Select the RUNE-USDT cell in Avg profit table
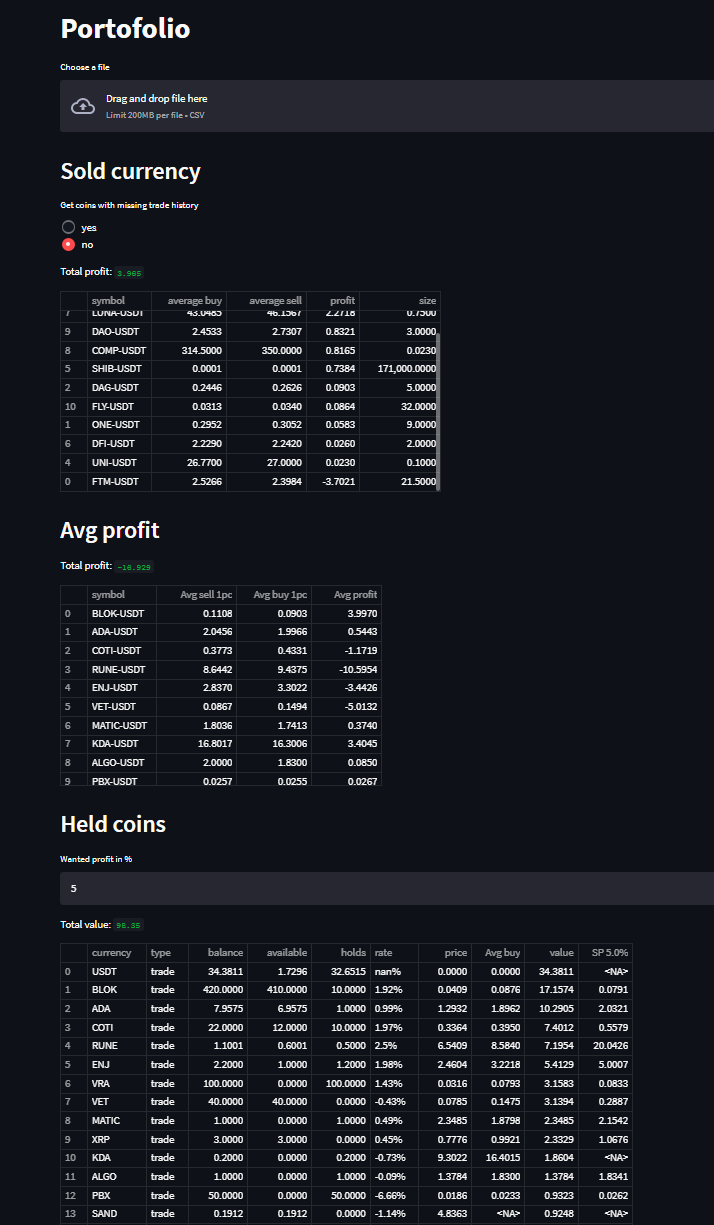Screen dimensions: 714x1225 (x=118, y=669)
